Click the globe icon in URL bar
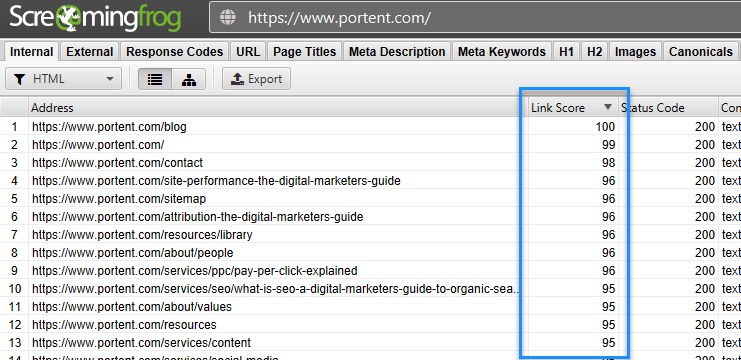The height and width of the screenshot is (360, 741). (228, 18)
